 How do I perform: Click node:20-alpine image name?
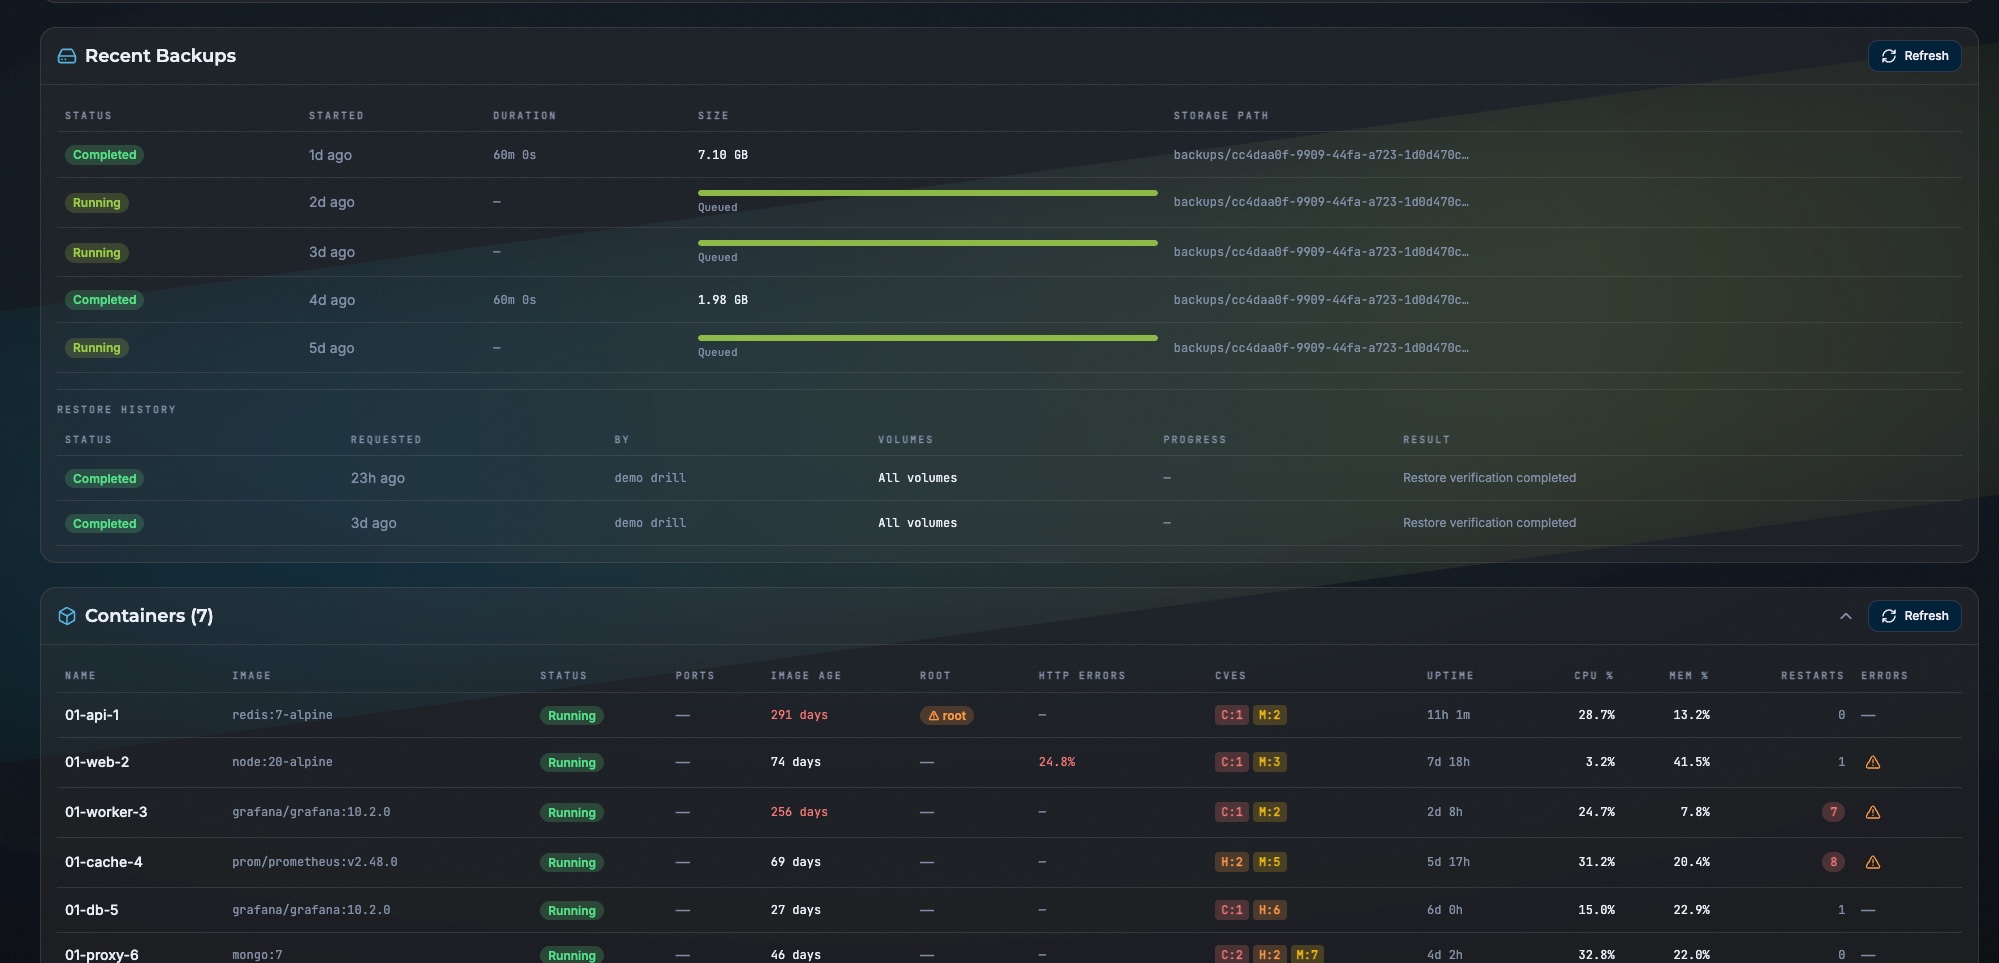point(282,762)
